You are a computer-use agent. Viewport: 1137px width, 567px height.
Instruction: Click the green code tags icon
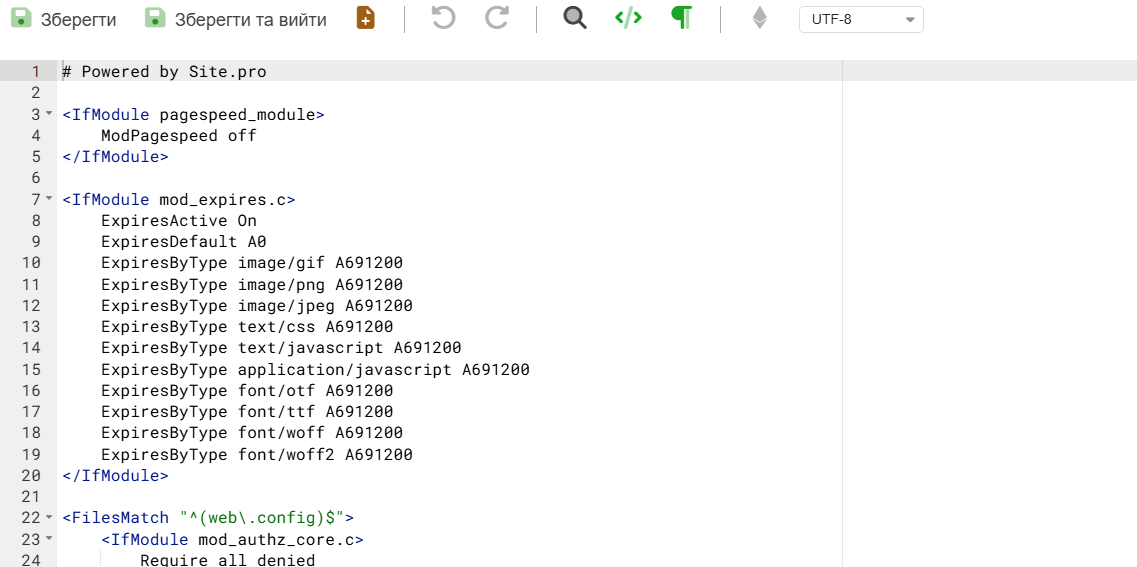pos(628,18)
